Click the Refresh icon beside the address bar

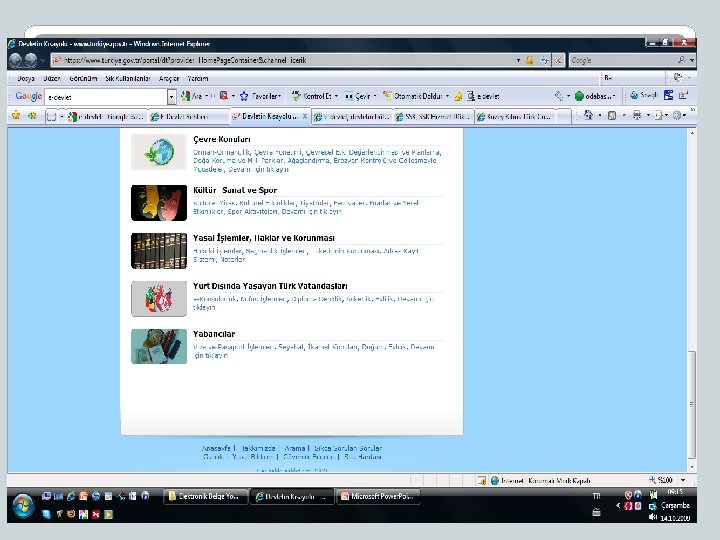[545, 60]
